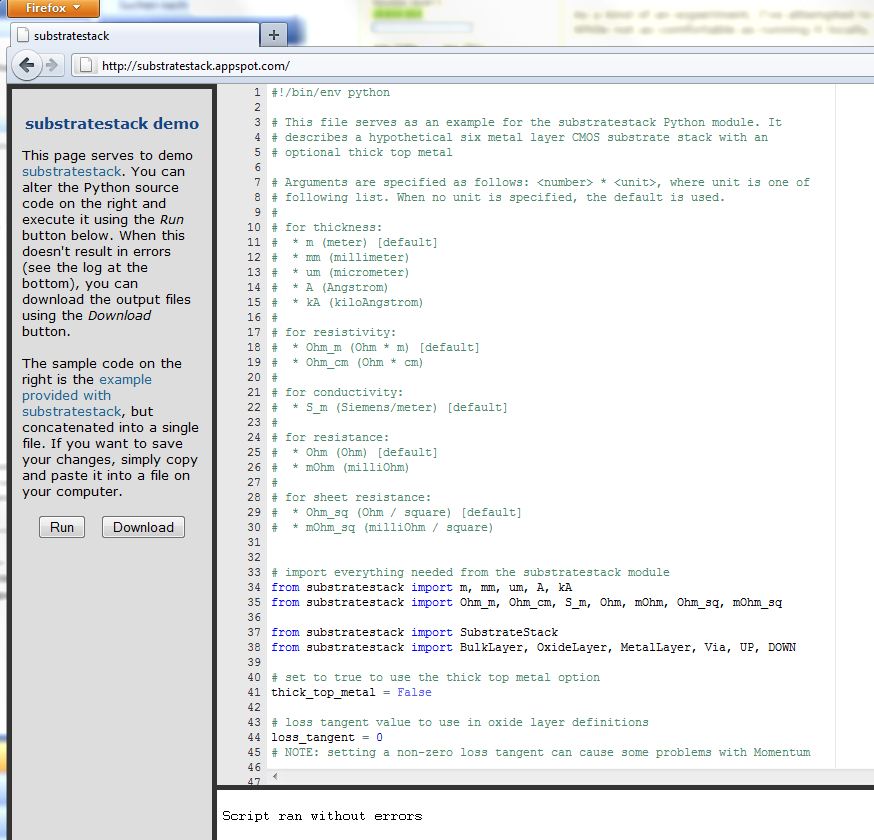This screenshot has height=840, width=874.
Task: Select line number 33 in gutter
Action: coord(254,572)
